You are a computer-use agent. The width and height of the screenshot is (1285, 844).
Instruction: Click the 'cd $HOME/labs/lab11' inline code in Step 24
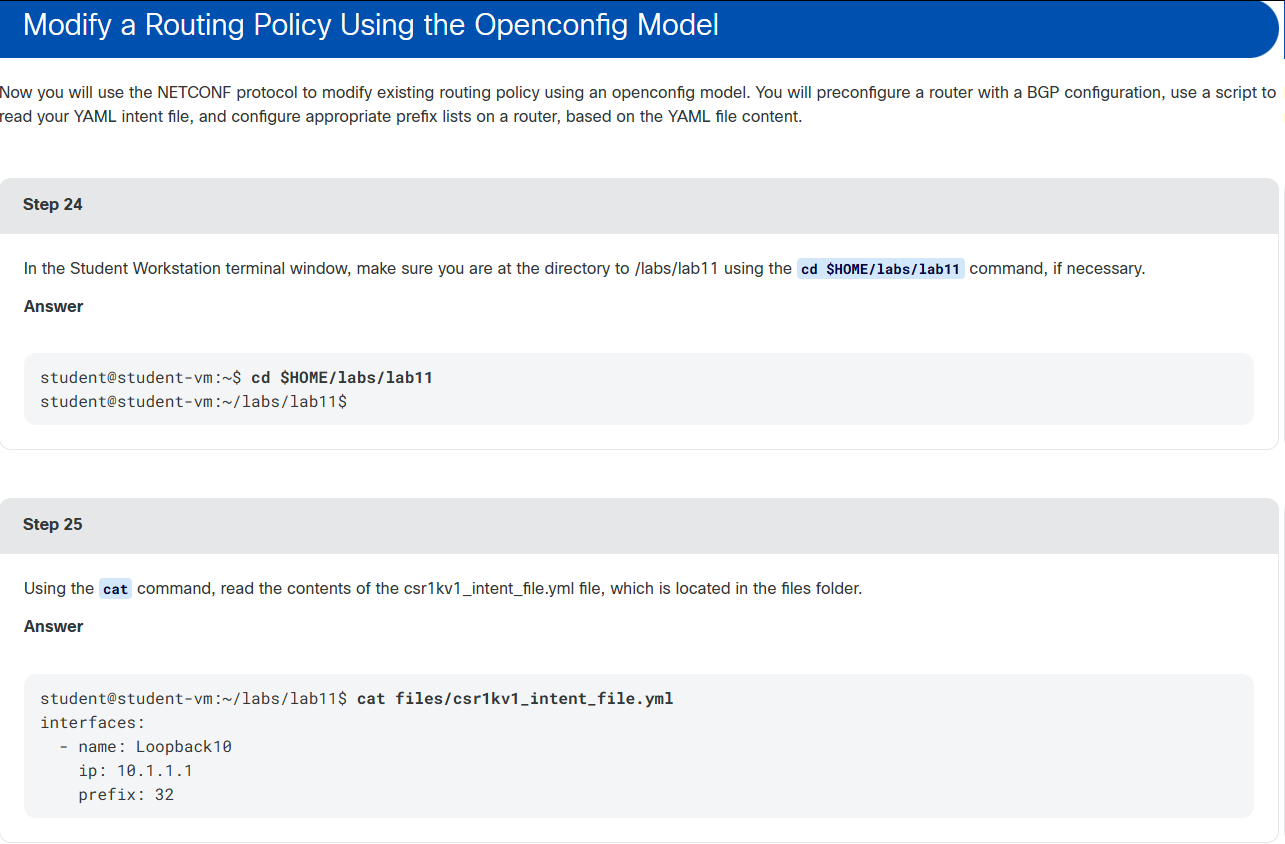[881, 269]
